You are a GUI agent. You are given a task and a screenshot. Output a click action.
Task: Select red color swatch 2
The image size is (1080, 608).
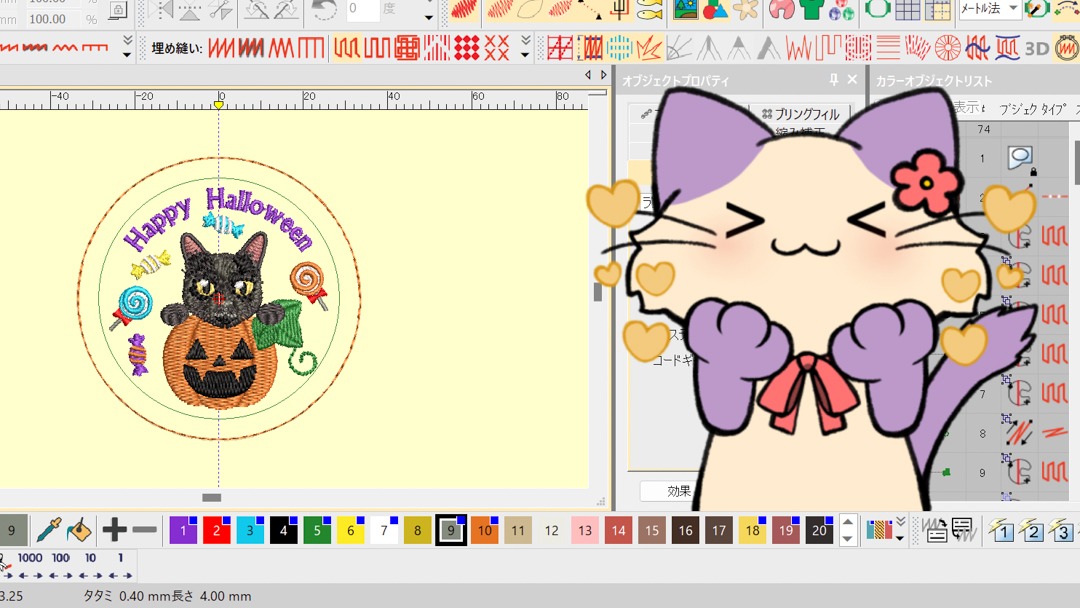217,530
